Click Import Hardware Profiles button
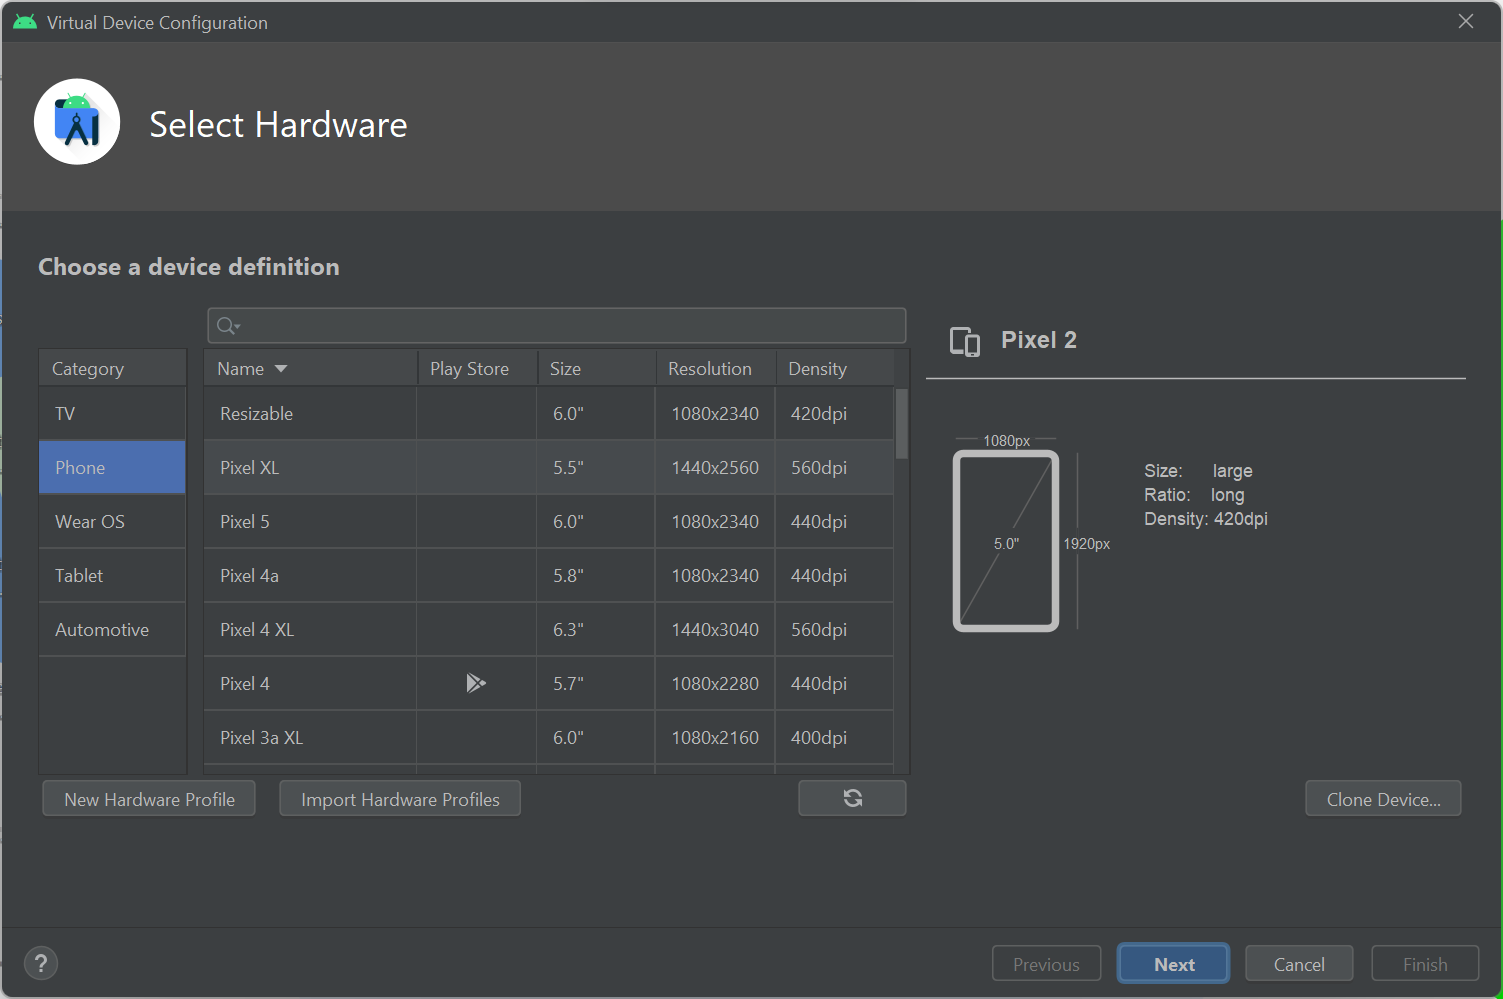The height and width of the screenshot is (999, 1503). 400,799
